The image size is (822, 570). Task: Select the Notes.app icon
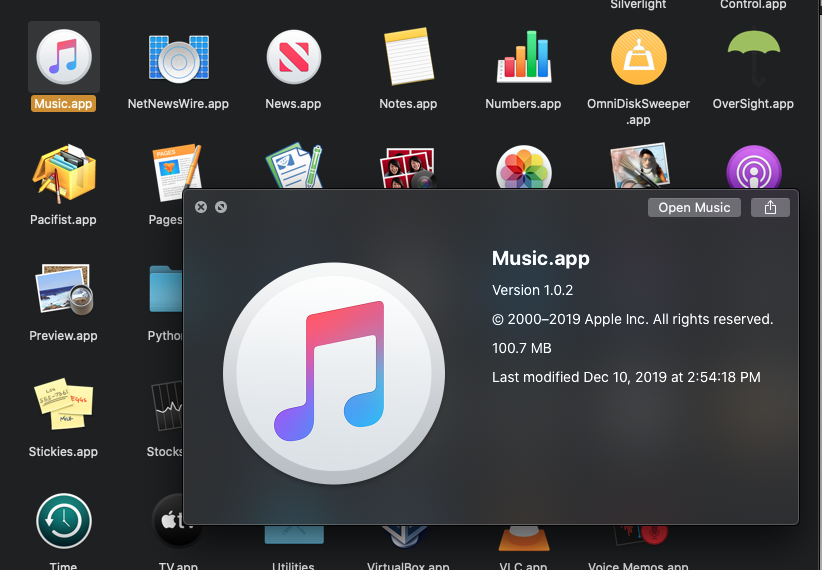[x=409, y=56]
